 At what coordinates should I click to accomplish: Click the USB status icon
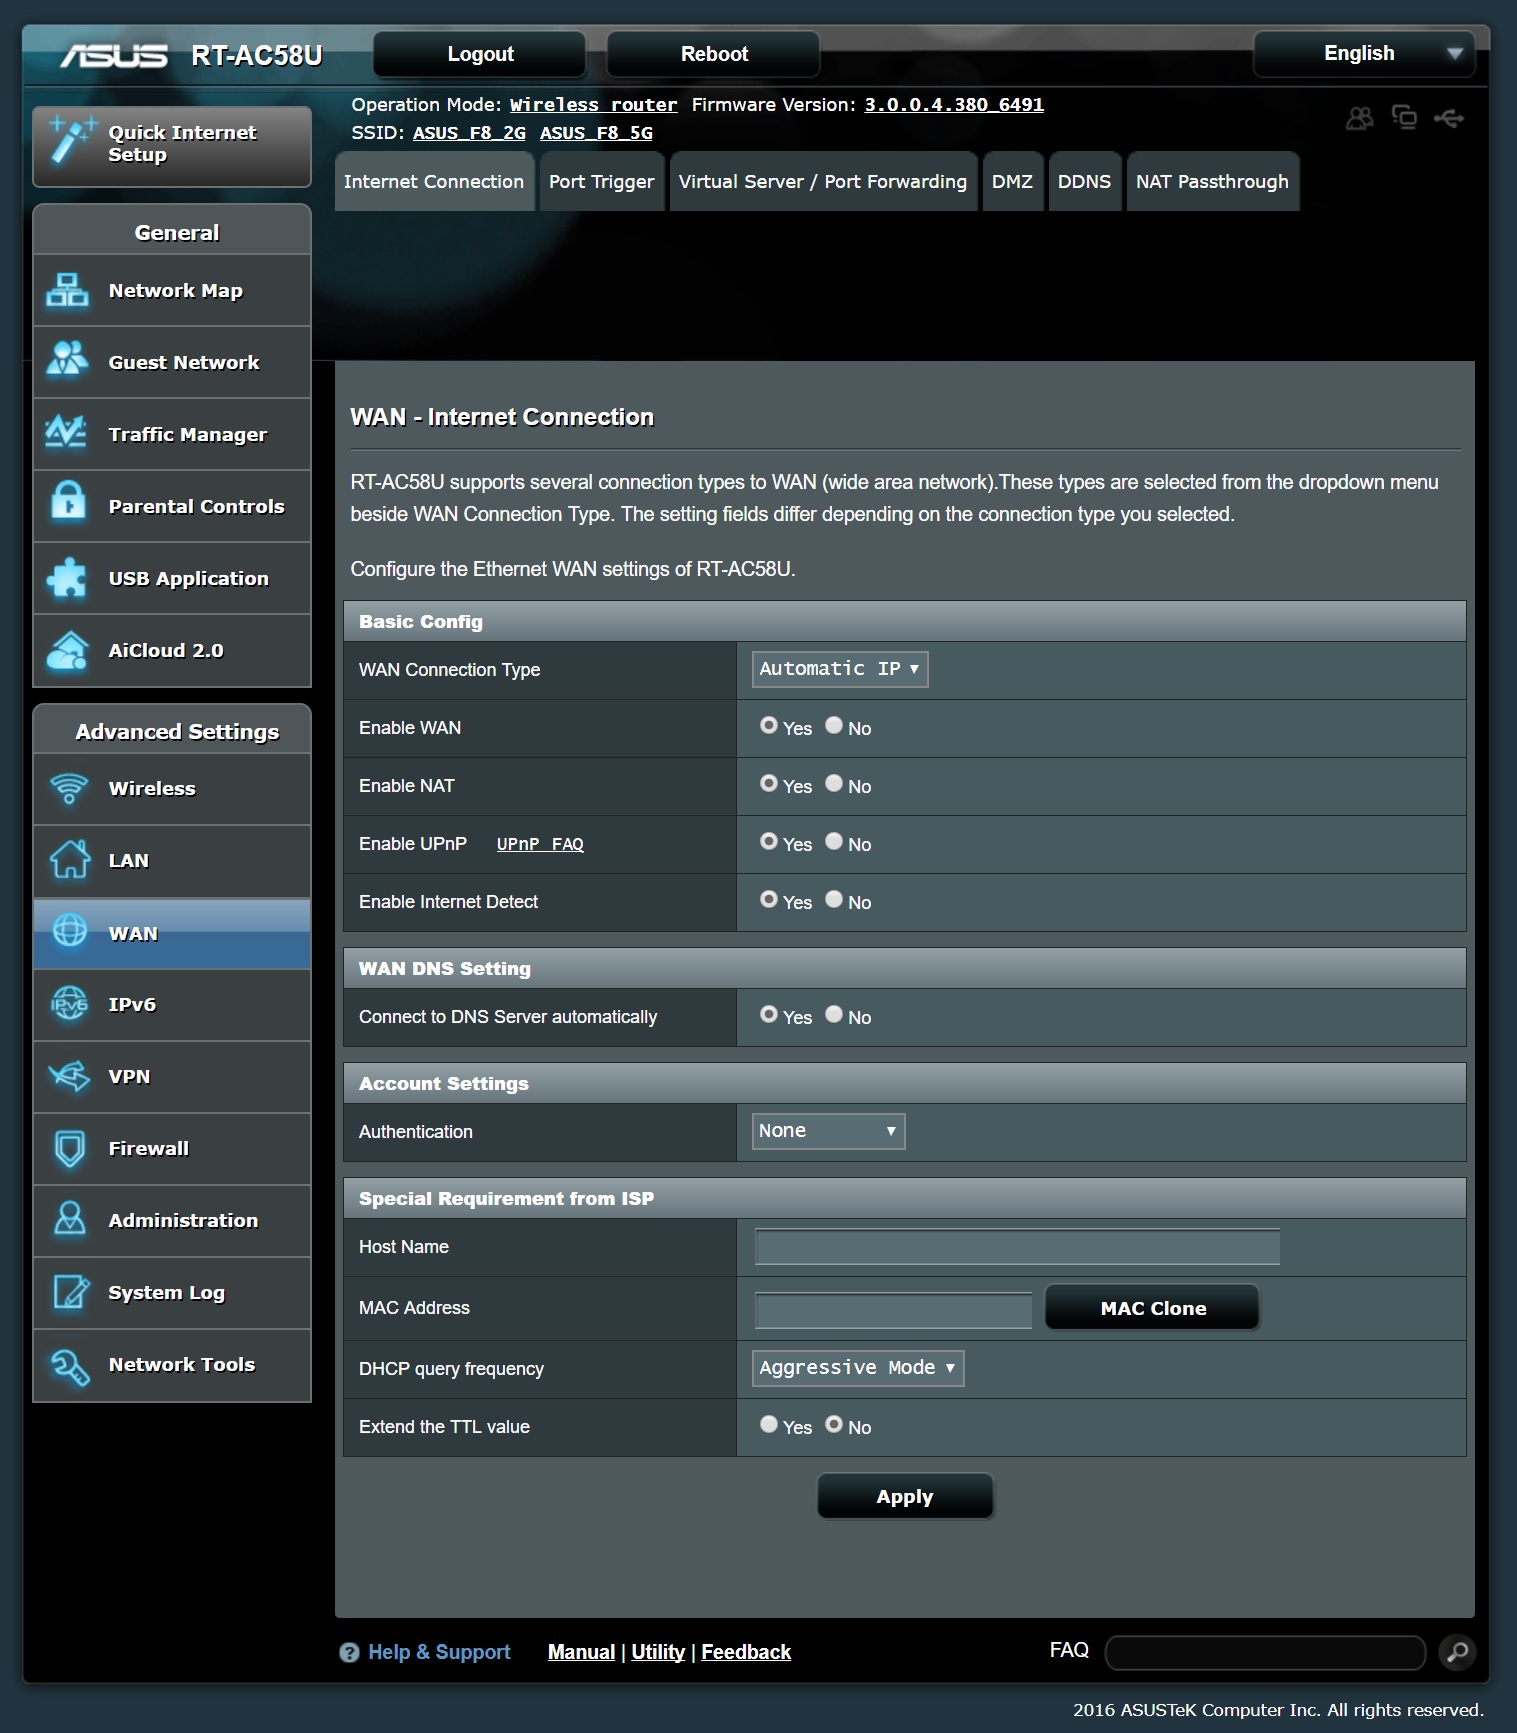pos(1449,119)
